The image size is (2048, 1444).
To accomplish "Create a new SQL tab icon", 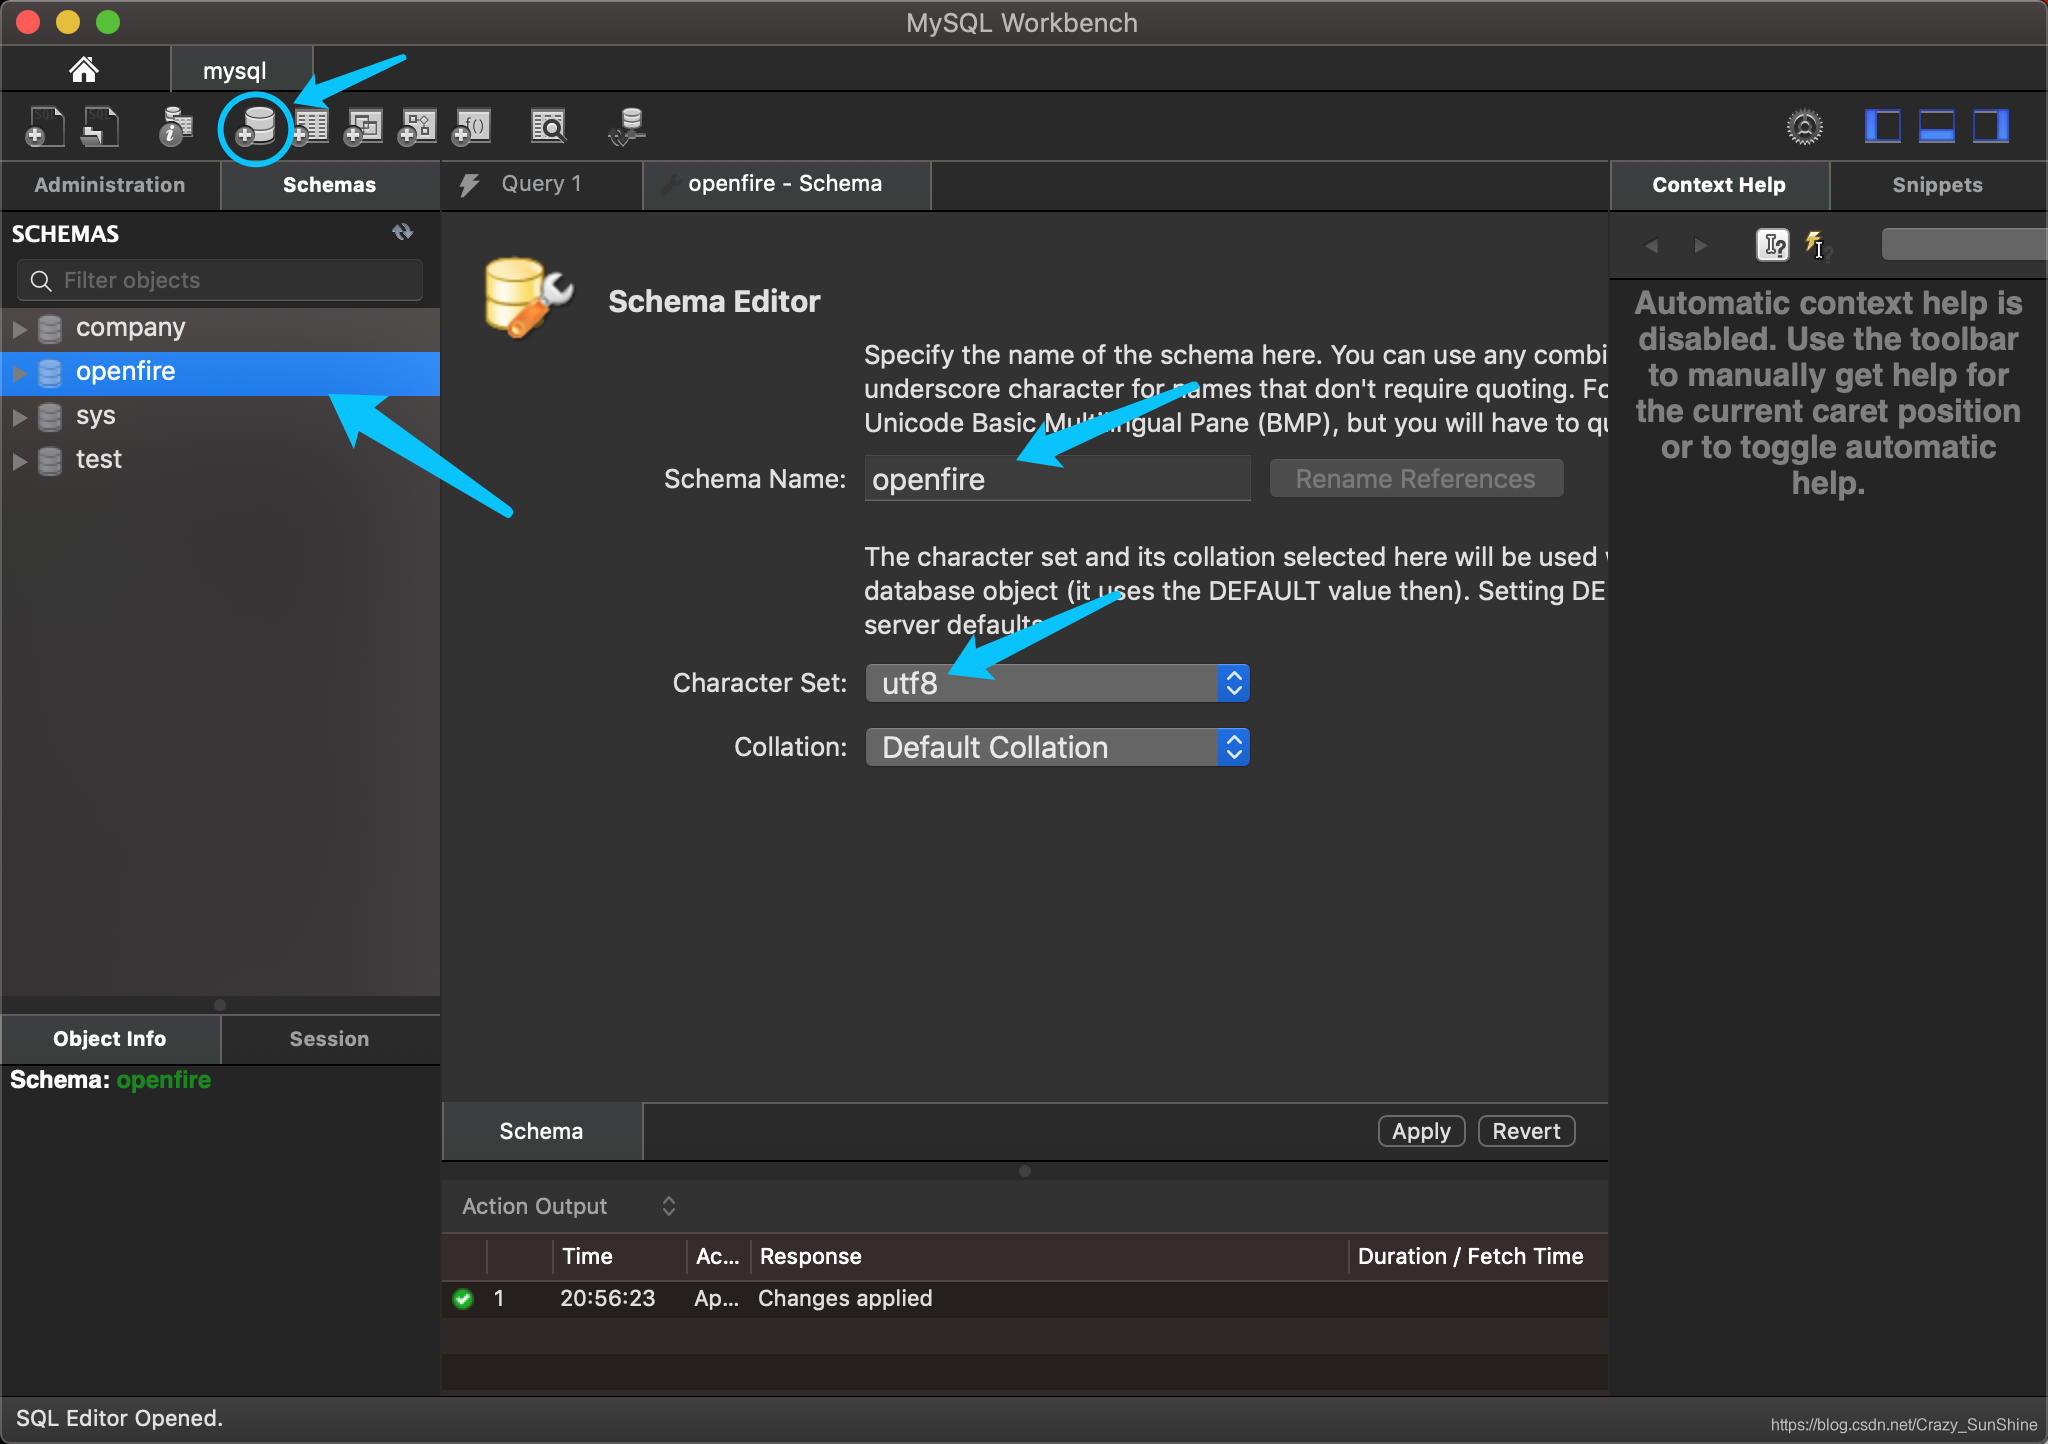I will 44,127.
